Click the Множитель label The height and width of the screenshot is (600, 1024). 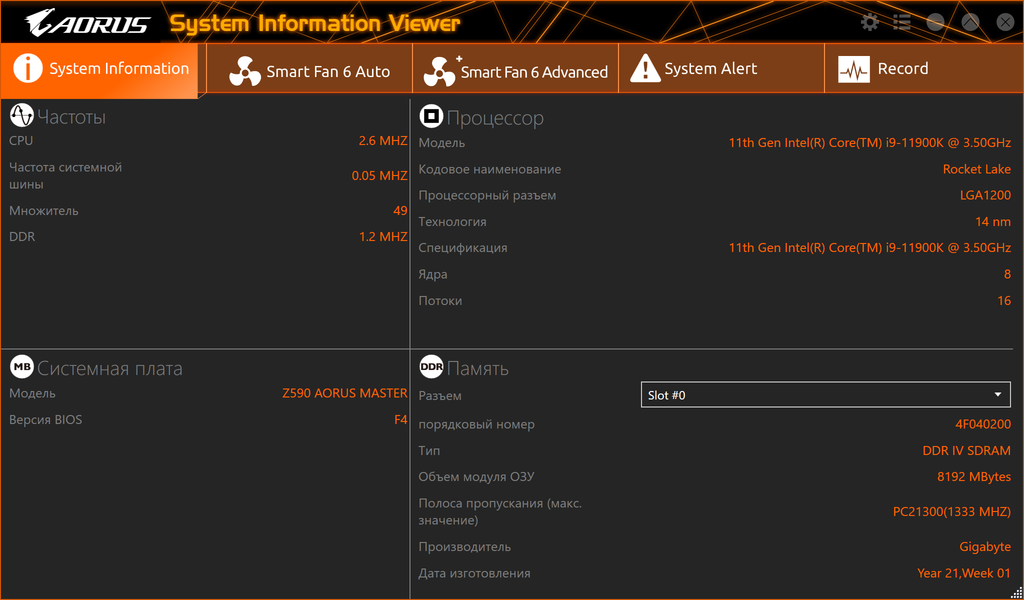44,210
